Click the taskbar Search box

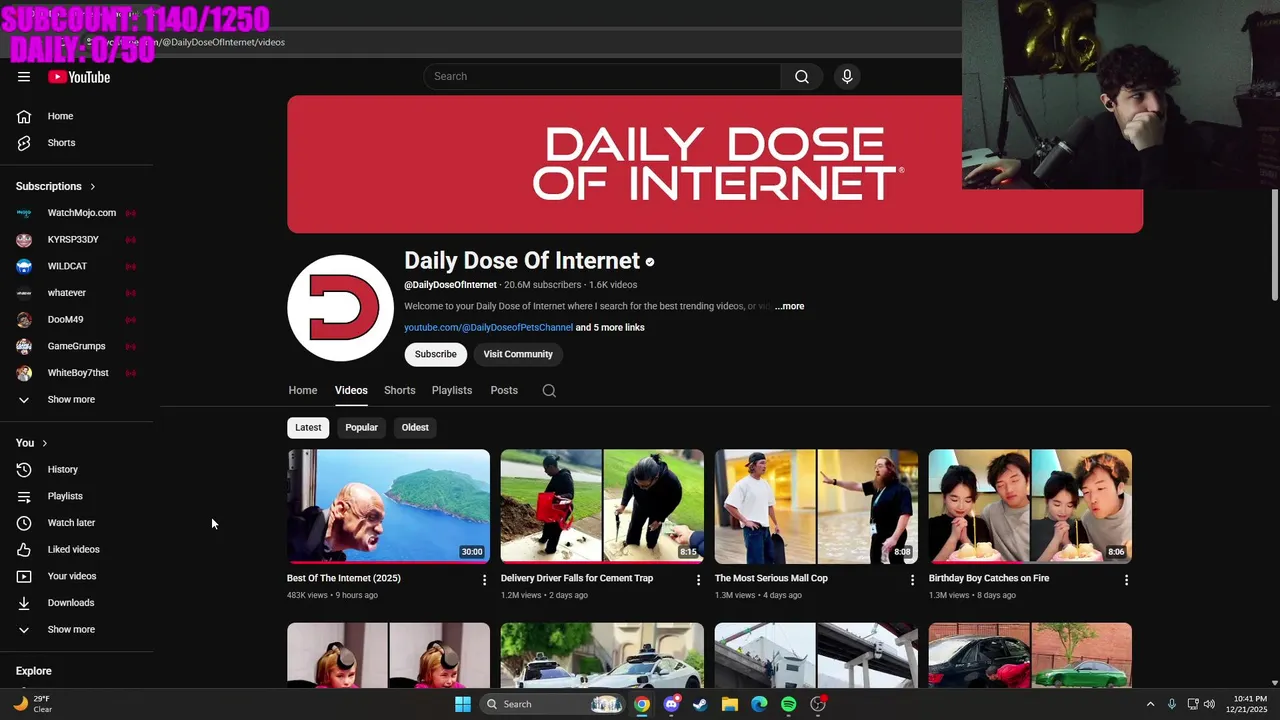tap(553, 704)
